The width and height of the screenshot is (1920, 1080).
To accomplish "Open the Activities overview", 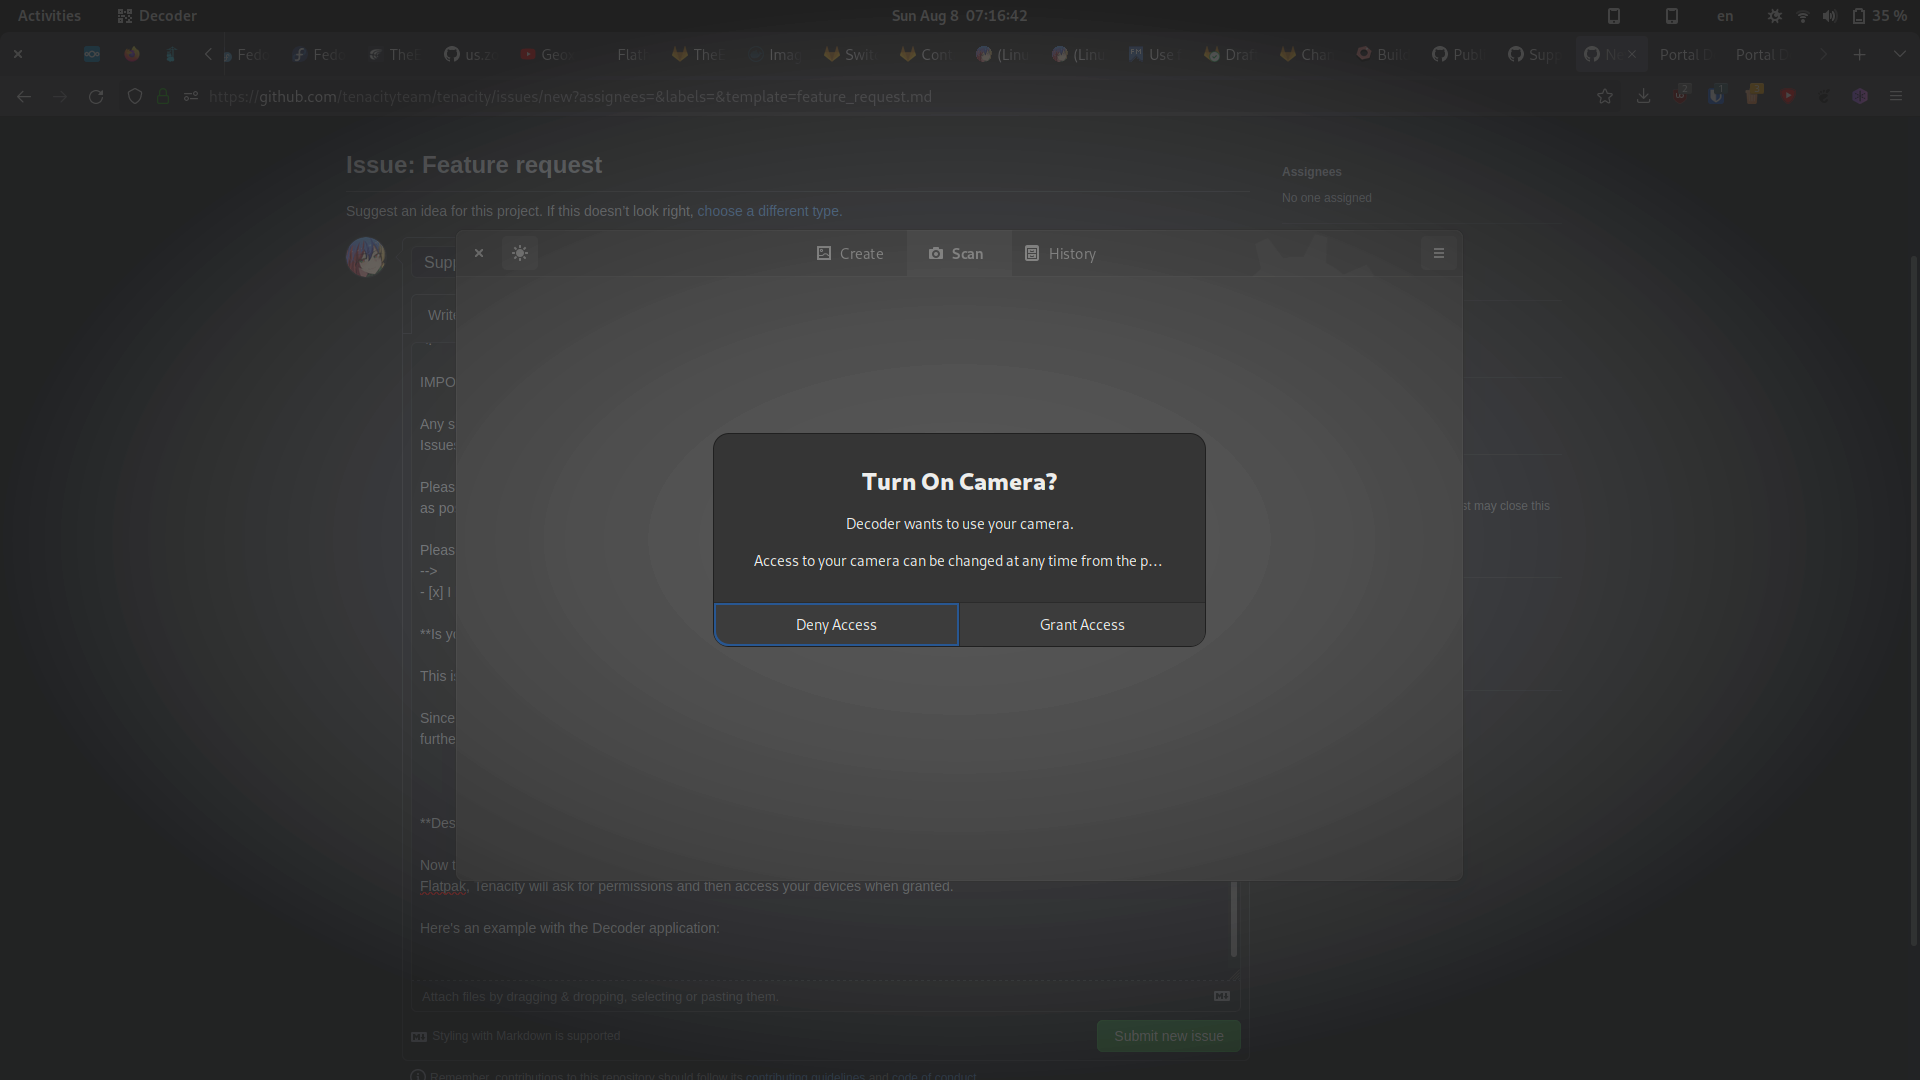I will tap(49, 16).
